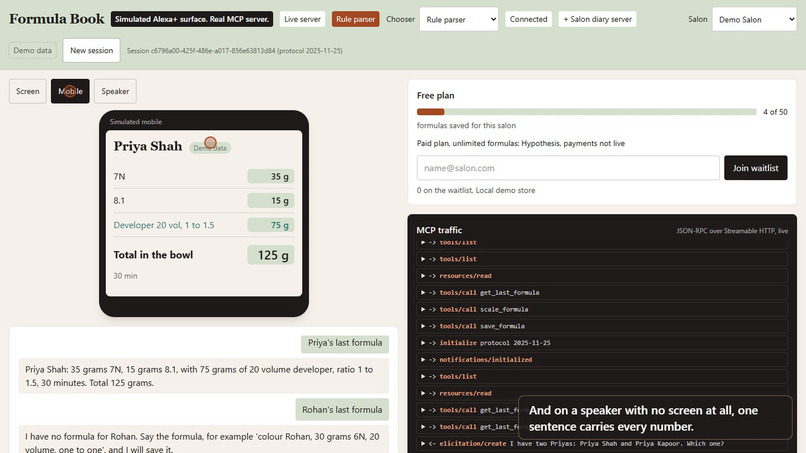
Task: Open the Chooser dropdown showing Rule parser
Action: tap(459, 19)
